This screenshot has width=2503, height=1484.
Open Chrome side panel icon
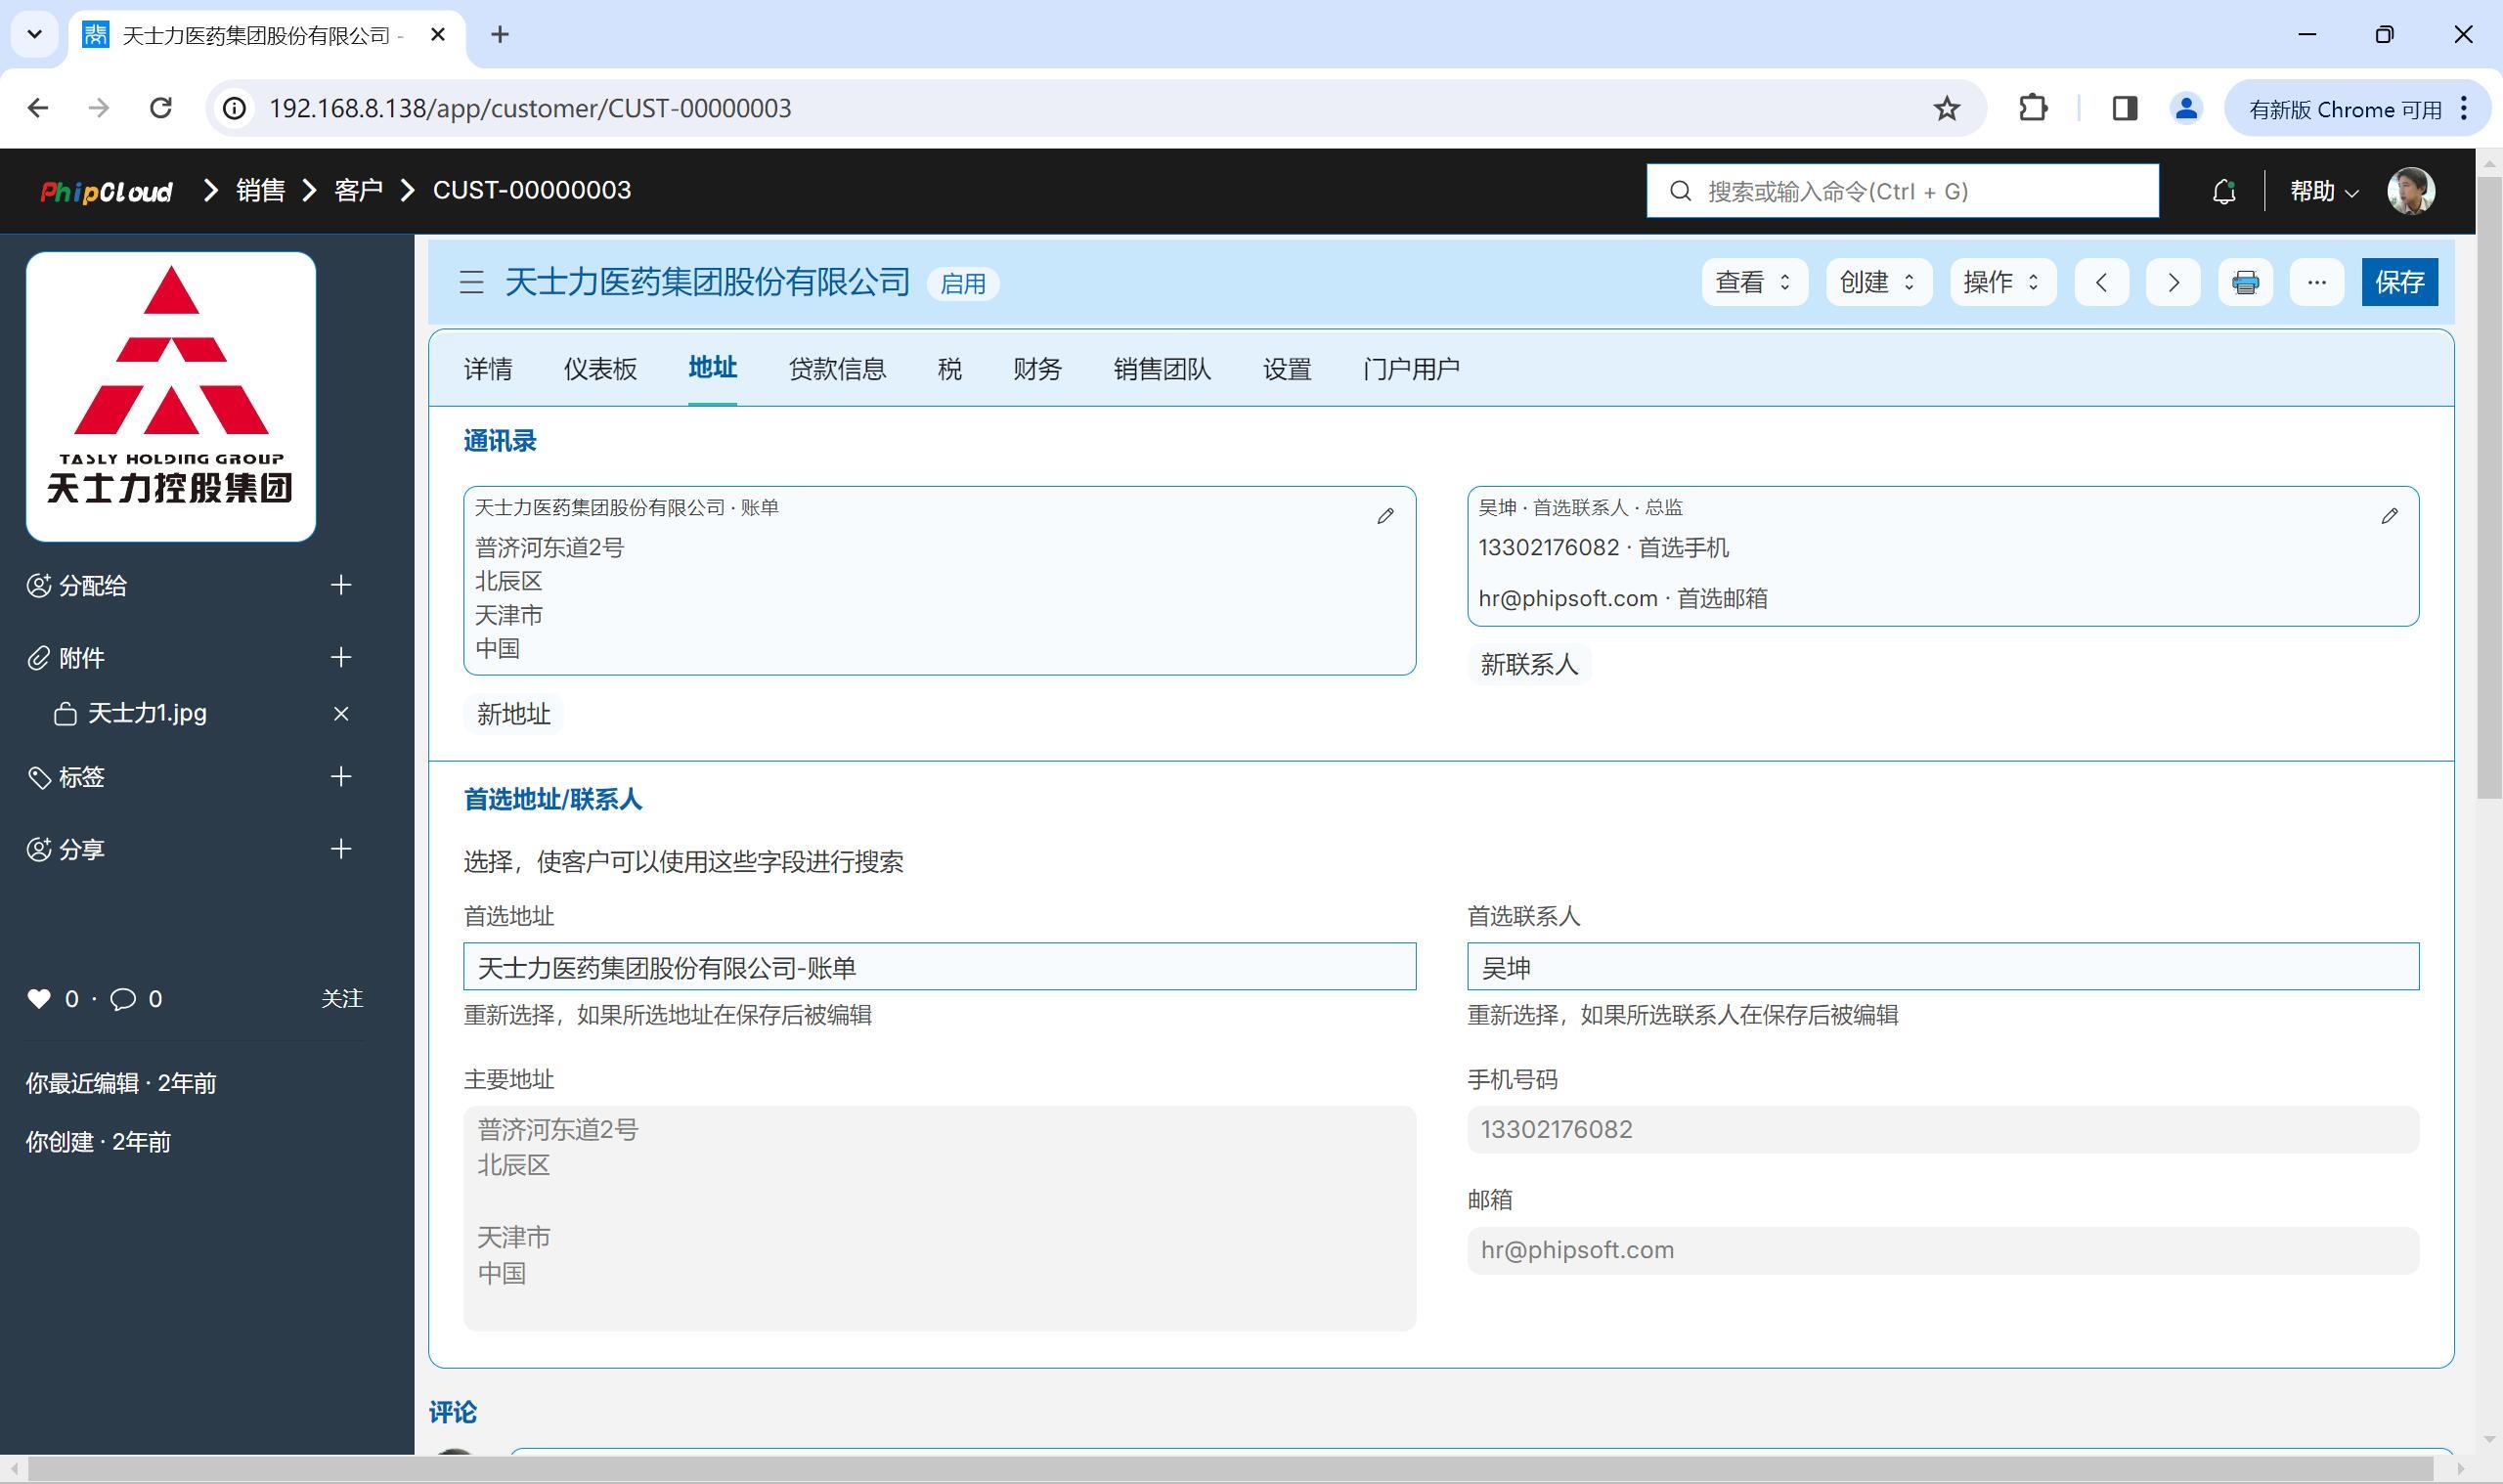(2124, 108)
